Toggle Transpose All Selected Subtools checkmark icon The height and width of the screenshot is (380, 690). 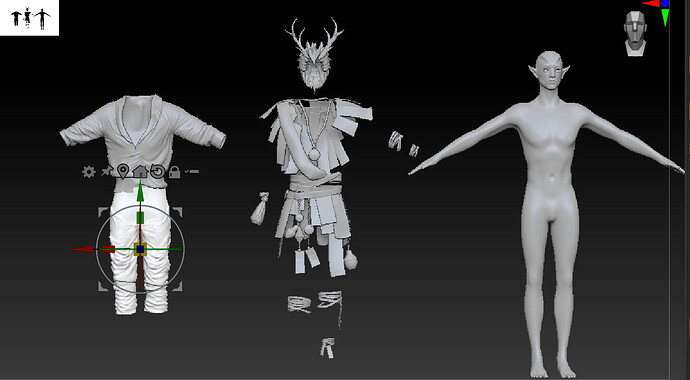pyautogui.click(x=191, y=171)
